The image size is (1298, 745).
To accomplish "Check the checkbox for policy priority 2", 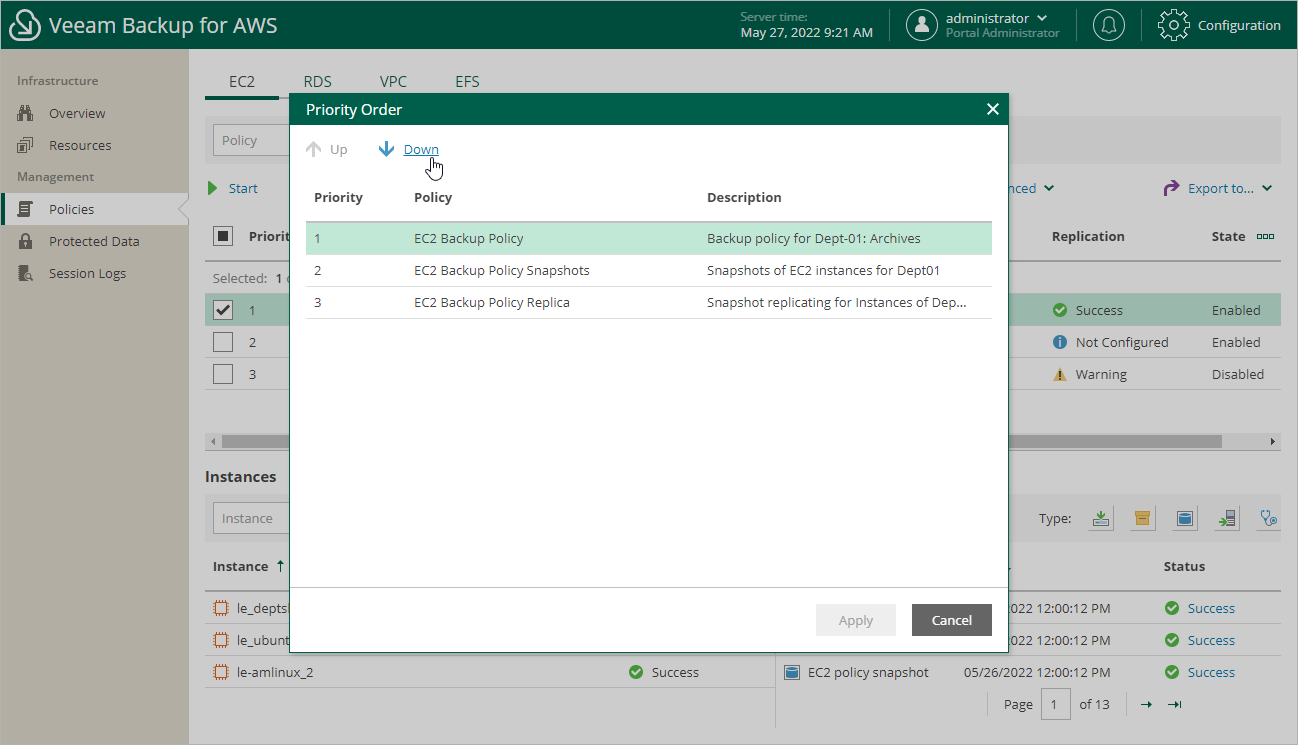I will pos(223,341).
